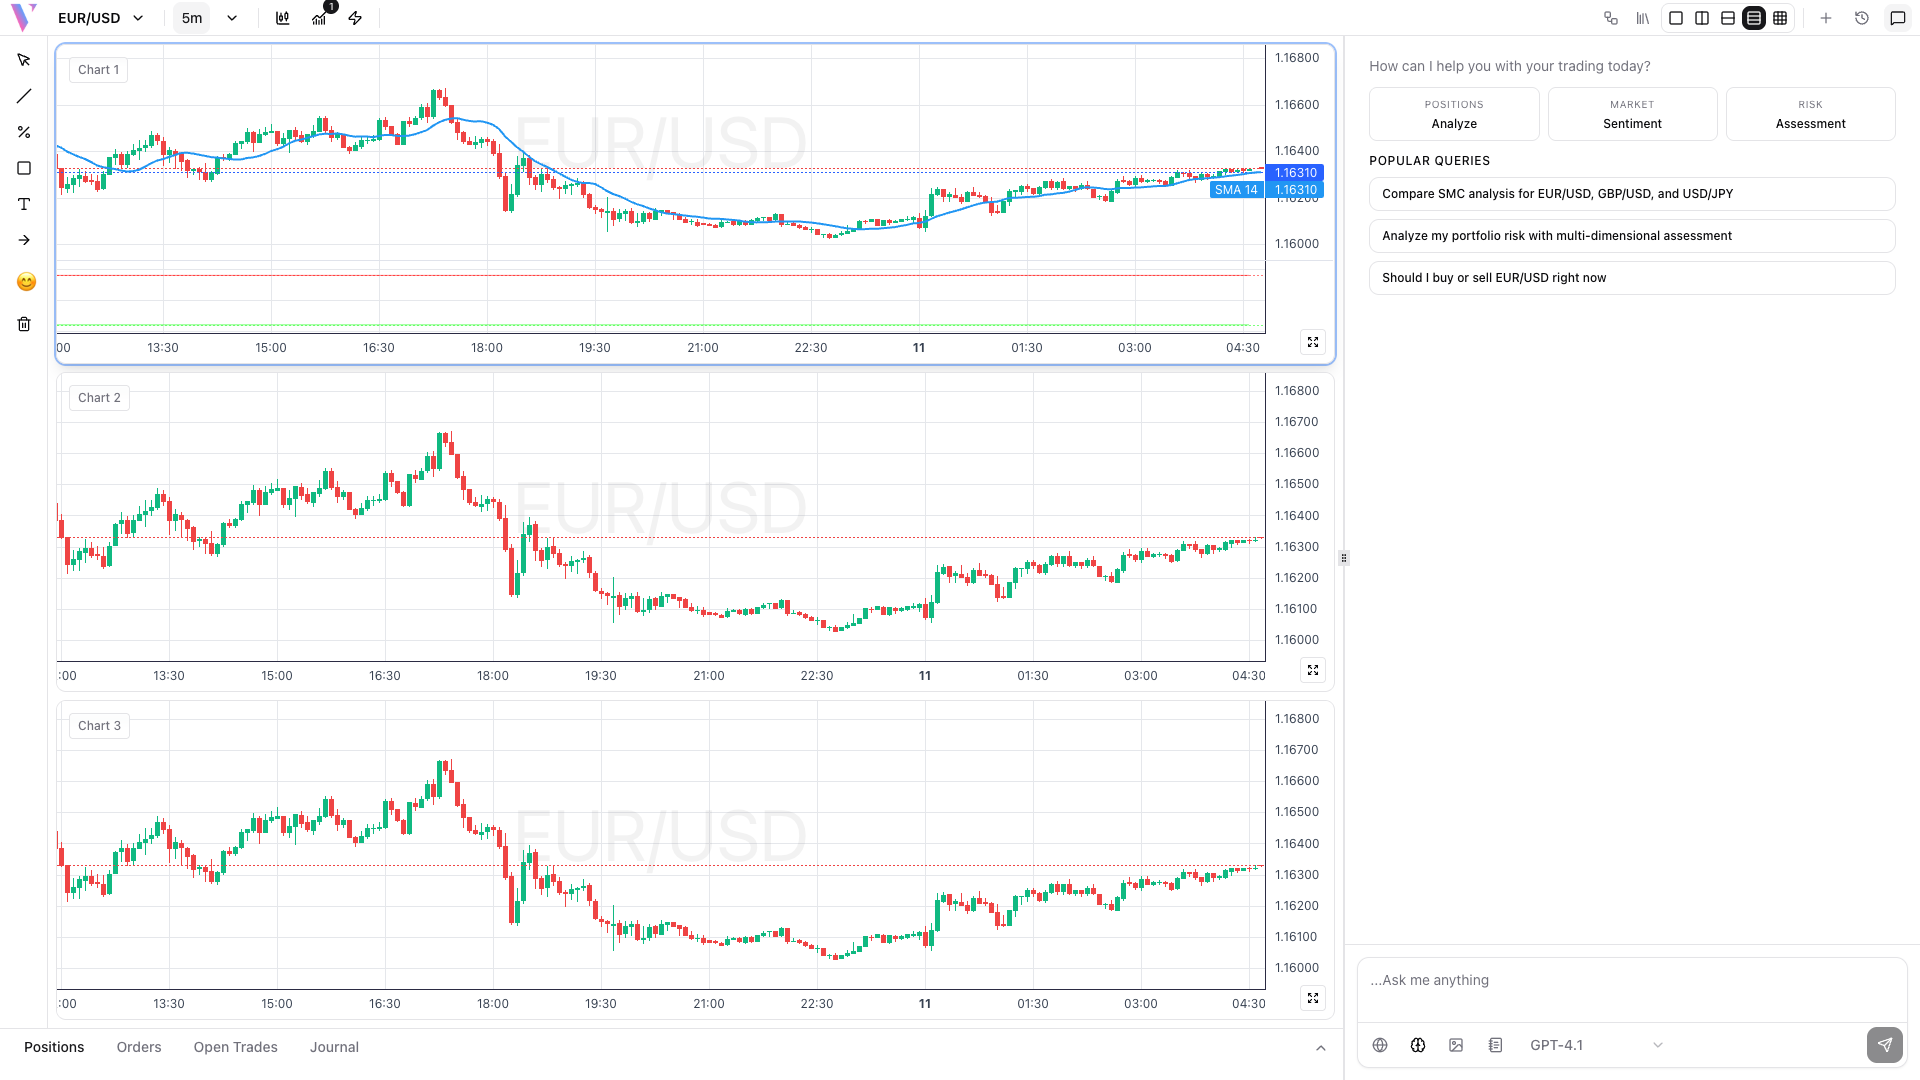Select 'Should I buy or sell EUR/USD' query

pyautogui.click(x=1631, y=278)
